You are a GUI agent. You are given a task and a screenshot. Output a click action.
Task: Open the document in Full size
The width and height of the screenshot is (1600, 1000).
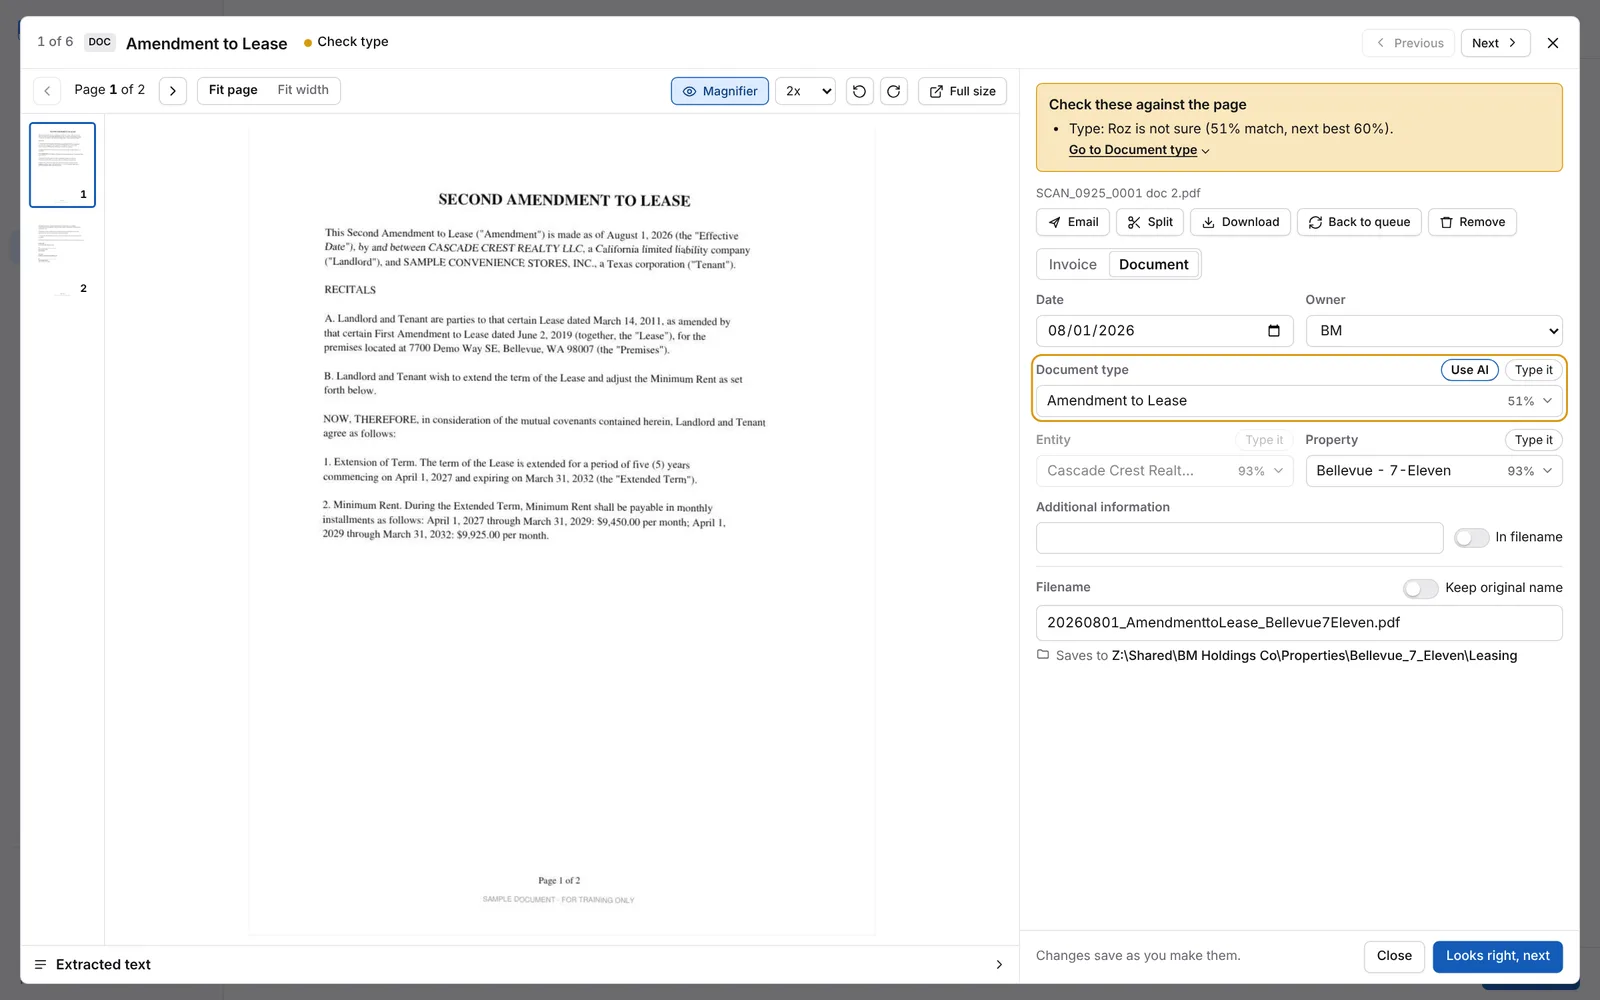point(962,91)
